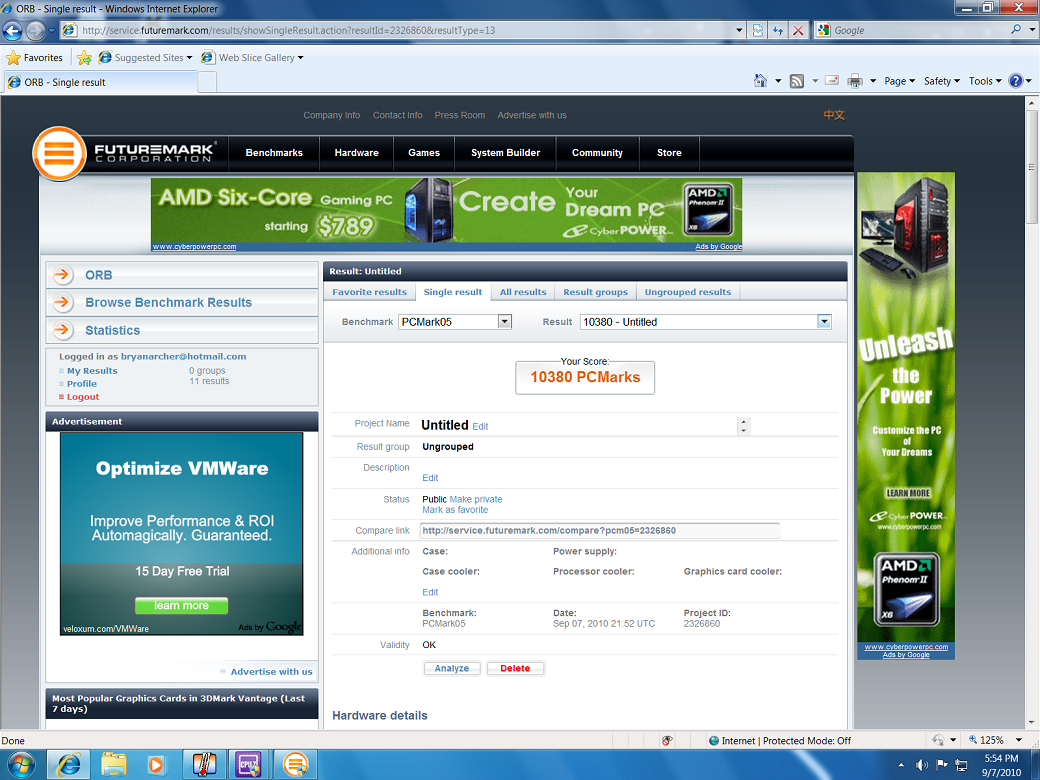Open the Games navigation menu
Screen dimensions: 1040x780
click(x=424, y=153)
